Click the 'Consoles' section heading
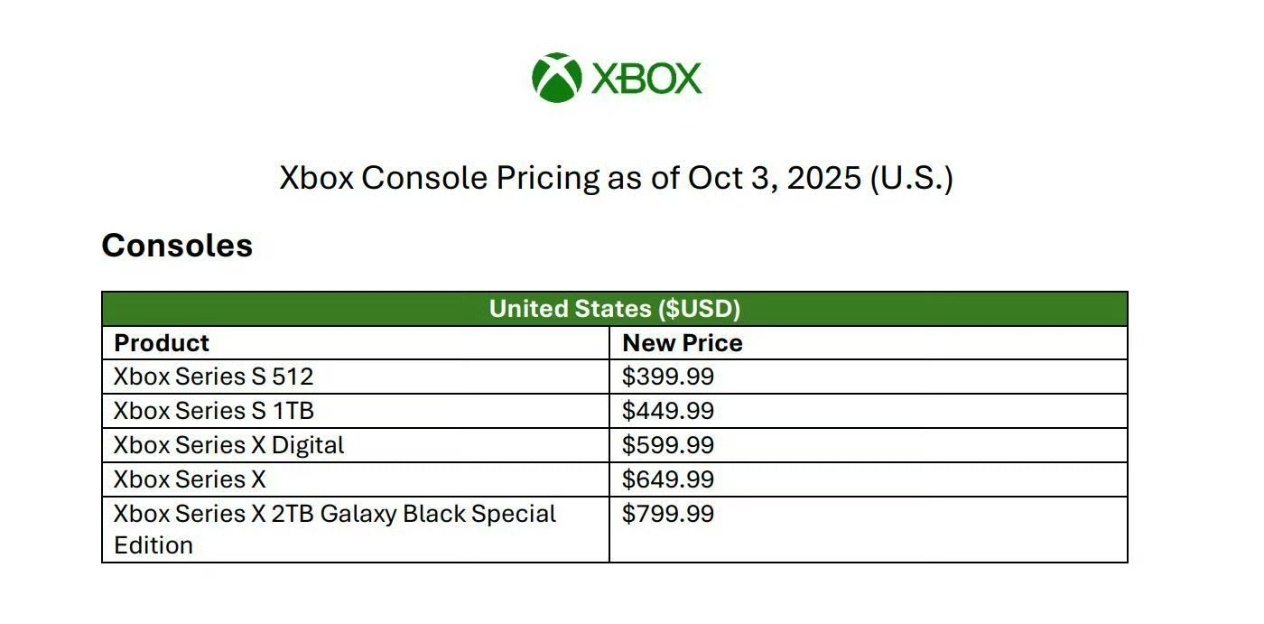The image size is (1264, 624). [177, 245]
